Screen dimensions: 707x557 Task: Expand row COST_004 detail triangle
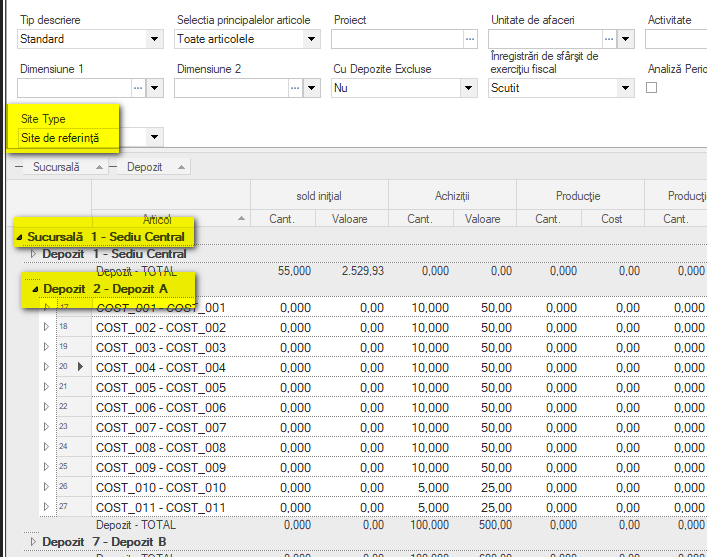(x=46, y=367)
